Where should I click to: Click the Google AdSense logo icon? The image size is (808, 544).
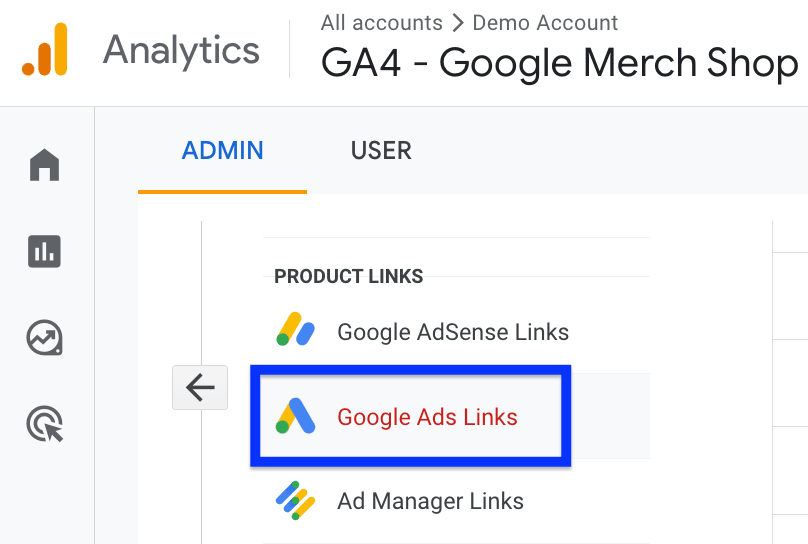pyautogui.click(x=296, y=331)
